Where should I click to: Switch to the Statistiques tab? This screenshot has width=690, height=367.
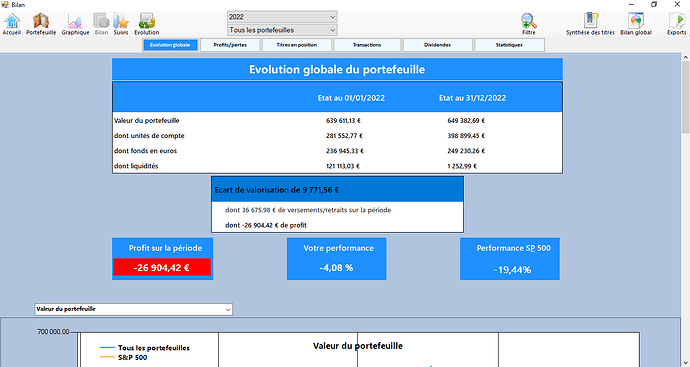point(509,45)
